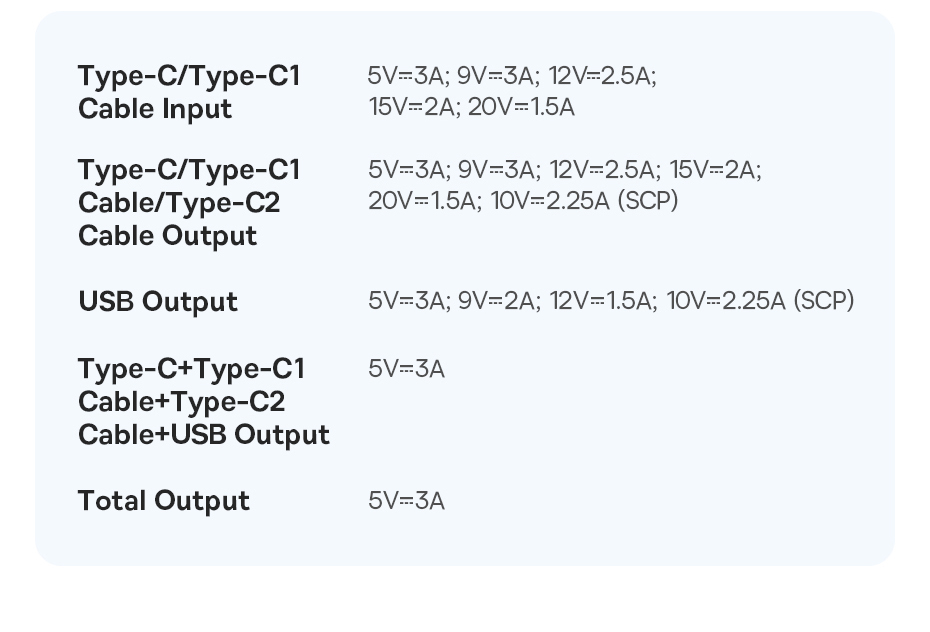Select 5V=3A in the USB Output row

(407, 302)
